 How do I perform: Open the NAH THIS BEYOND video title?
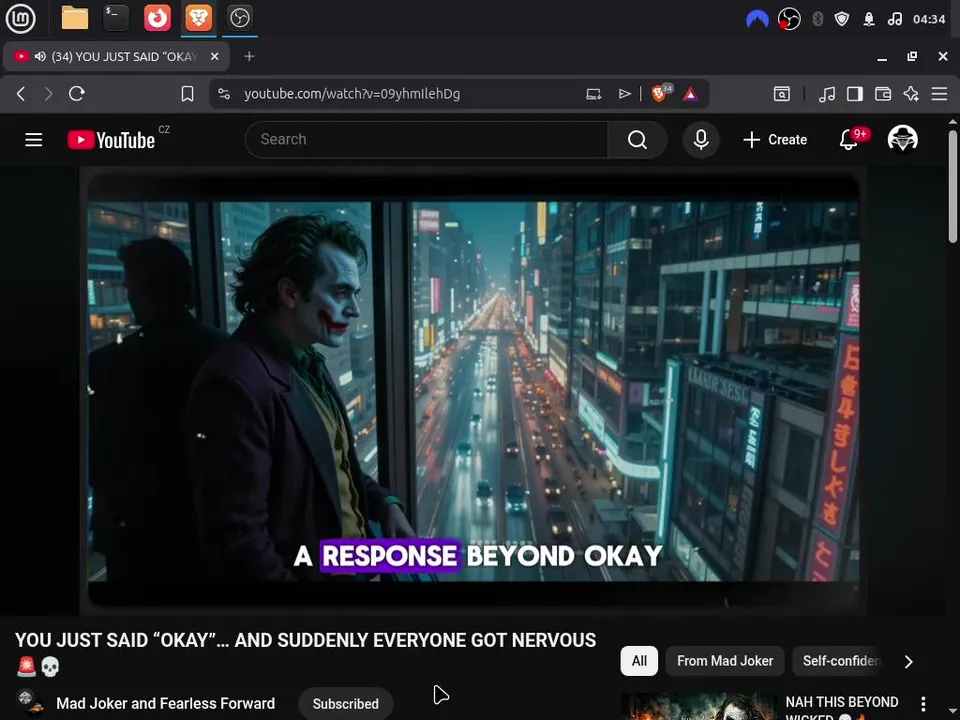click(842, 707)
